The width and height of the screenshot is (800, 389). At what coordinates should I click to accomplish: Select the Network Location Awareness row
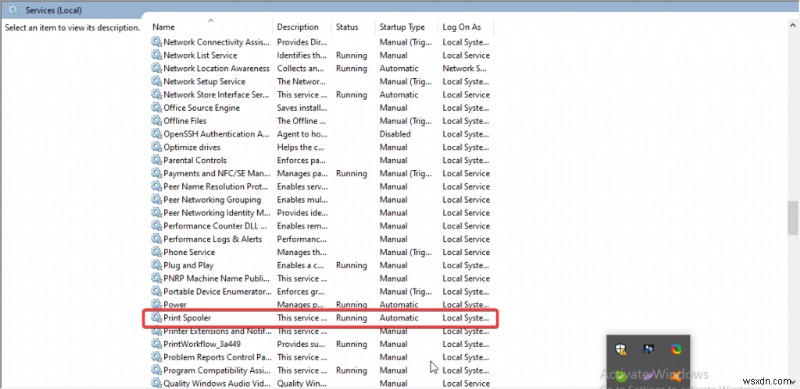321,68
